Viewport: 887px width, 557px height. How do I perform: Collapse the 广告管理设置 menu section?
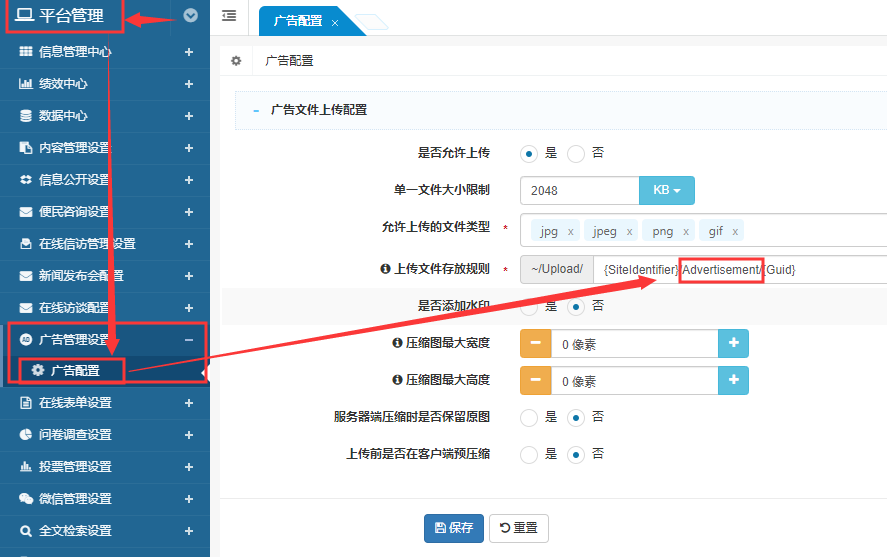[188, 339]
